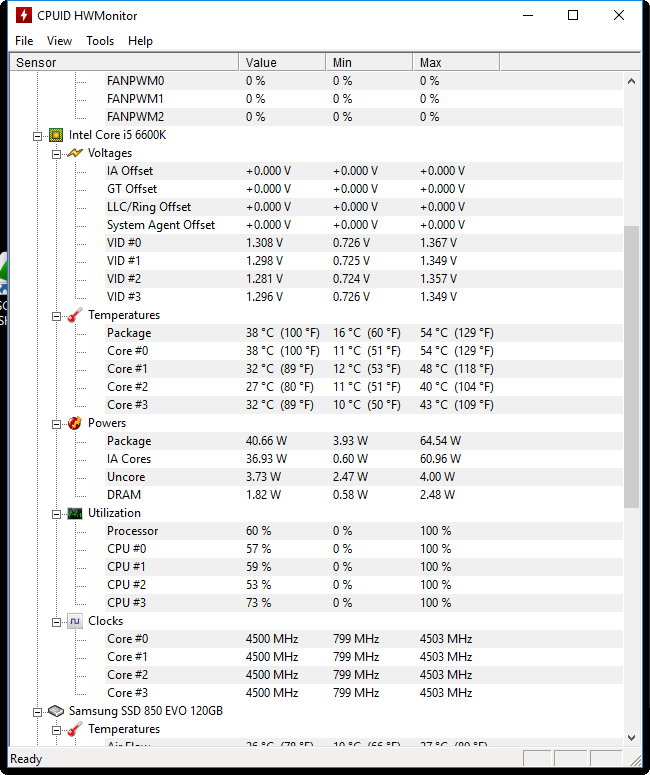This screenshot has width=650, height=775.
Task: Click the Sensor column header
Action: (x=125, y=63)
